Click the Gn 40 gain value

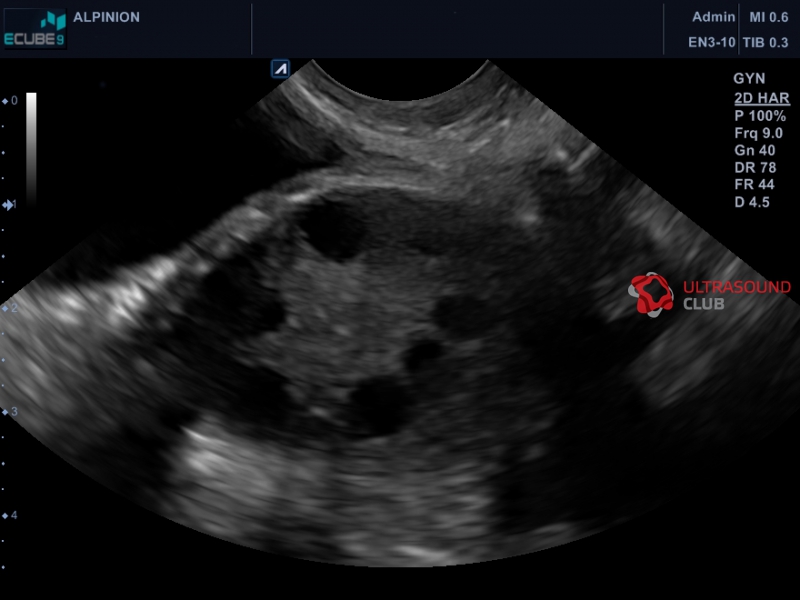point(755,151)
